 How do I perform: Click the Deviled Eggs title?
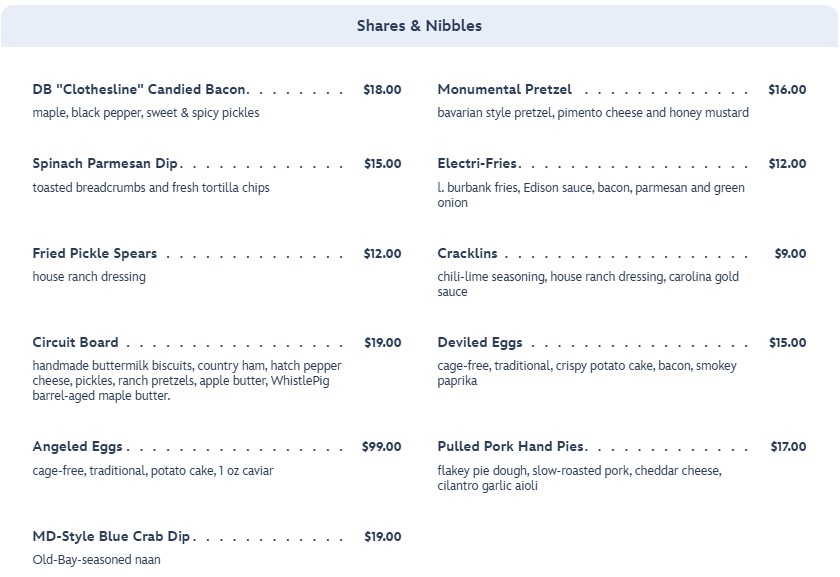(480, 343)
